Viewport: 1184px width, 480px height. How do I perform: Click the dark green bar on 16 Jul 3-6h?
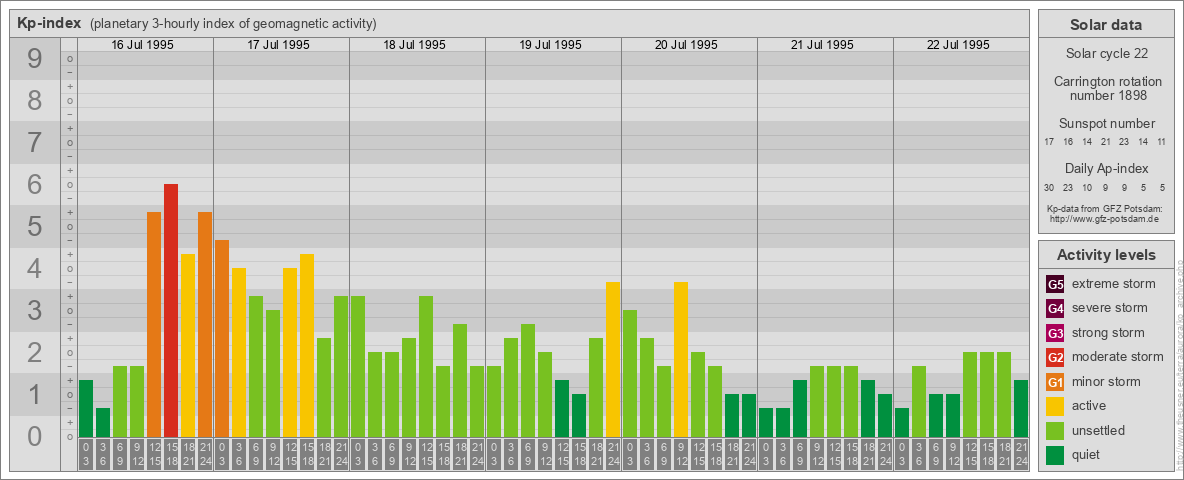click(x=103, y=422)
